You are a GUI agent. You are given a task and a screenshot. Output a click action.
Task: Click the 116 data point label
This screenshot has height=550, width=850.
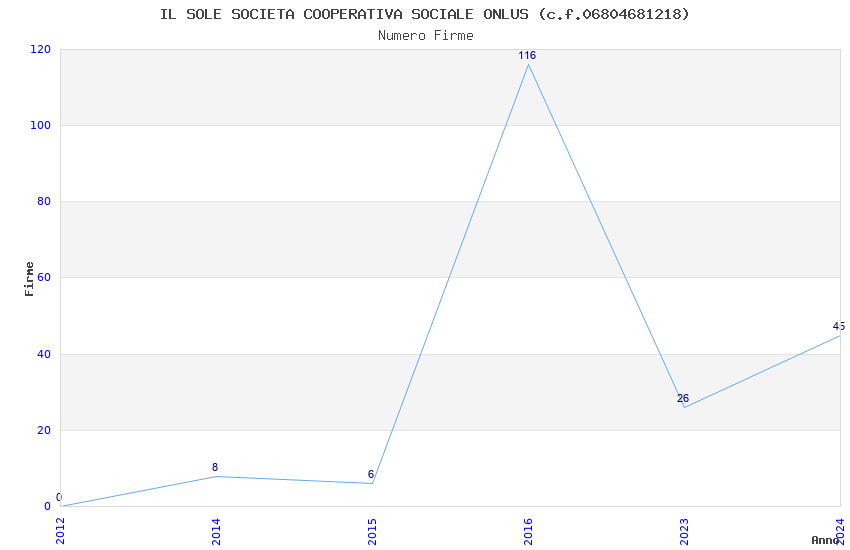click(527, 55)
